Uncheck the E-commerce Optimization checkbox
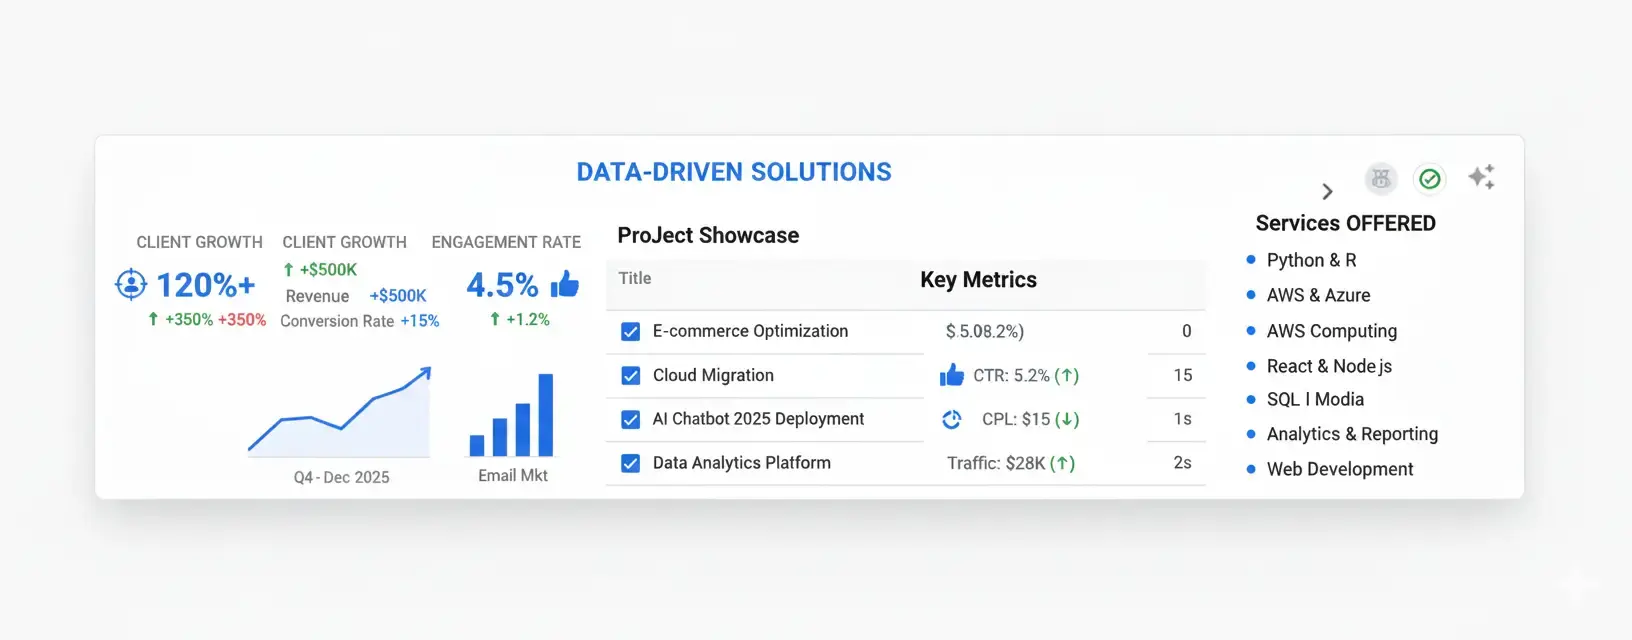Screen dimensions: 1632x640 tap(631, 332)
